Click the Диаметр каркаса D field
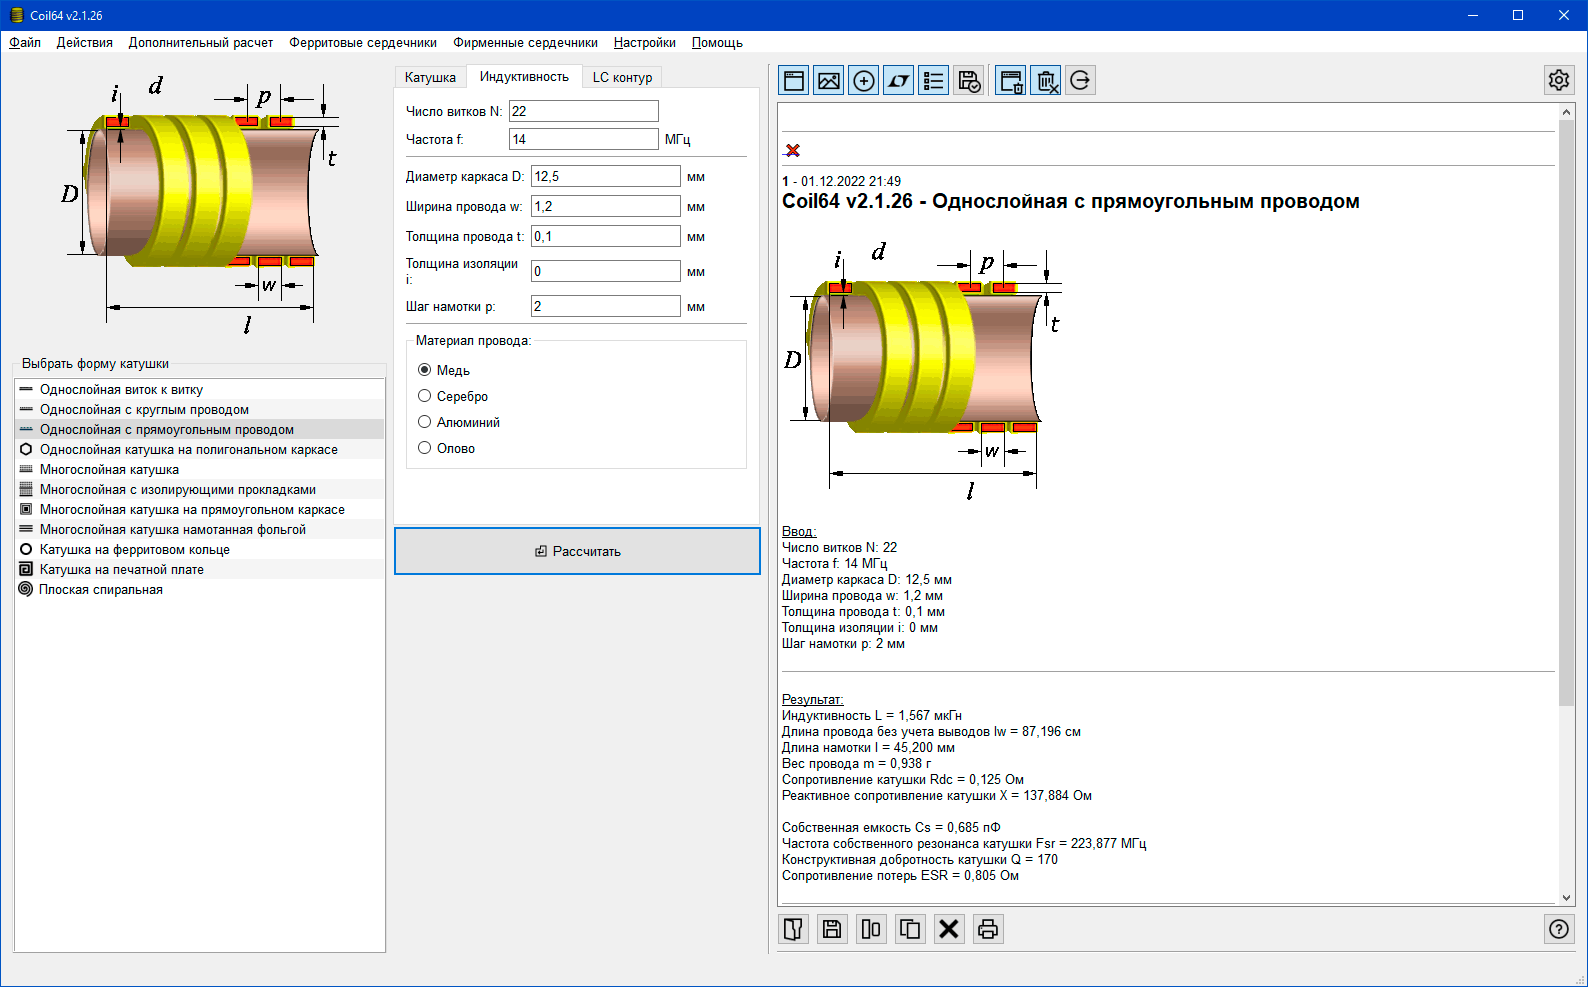 606,176
